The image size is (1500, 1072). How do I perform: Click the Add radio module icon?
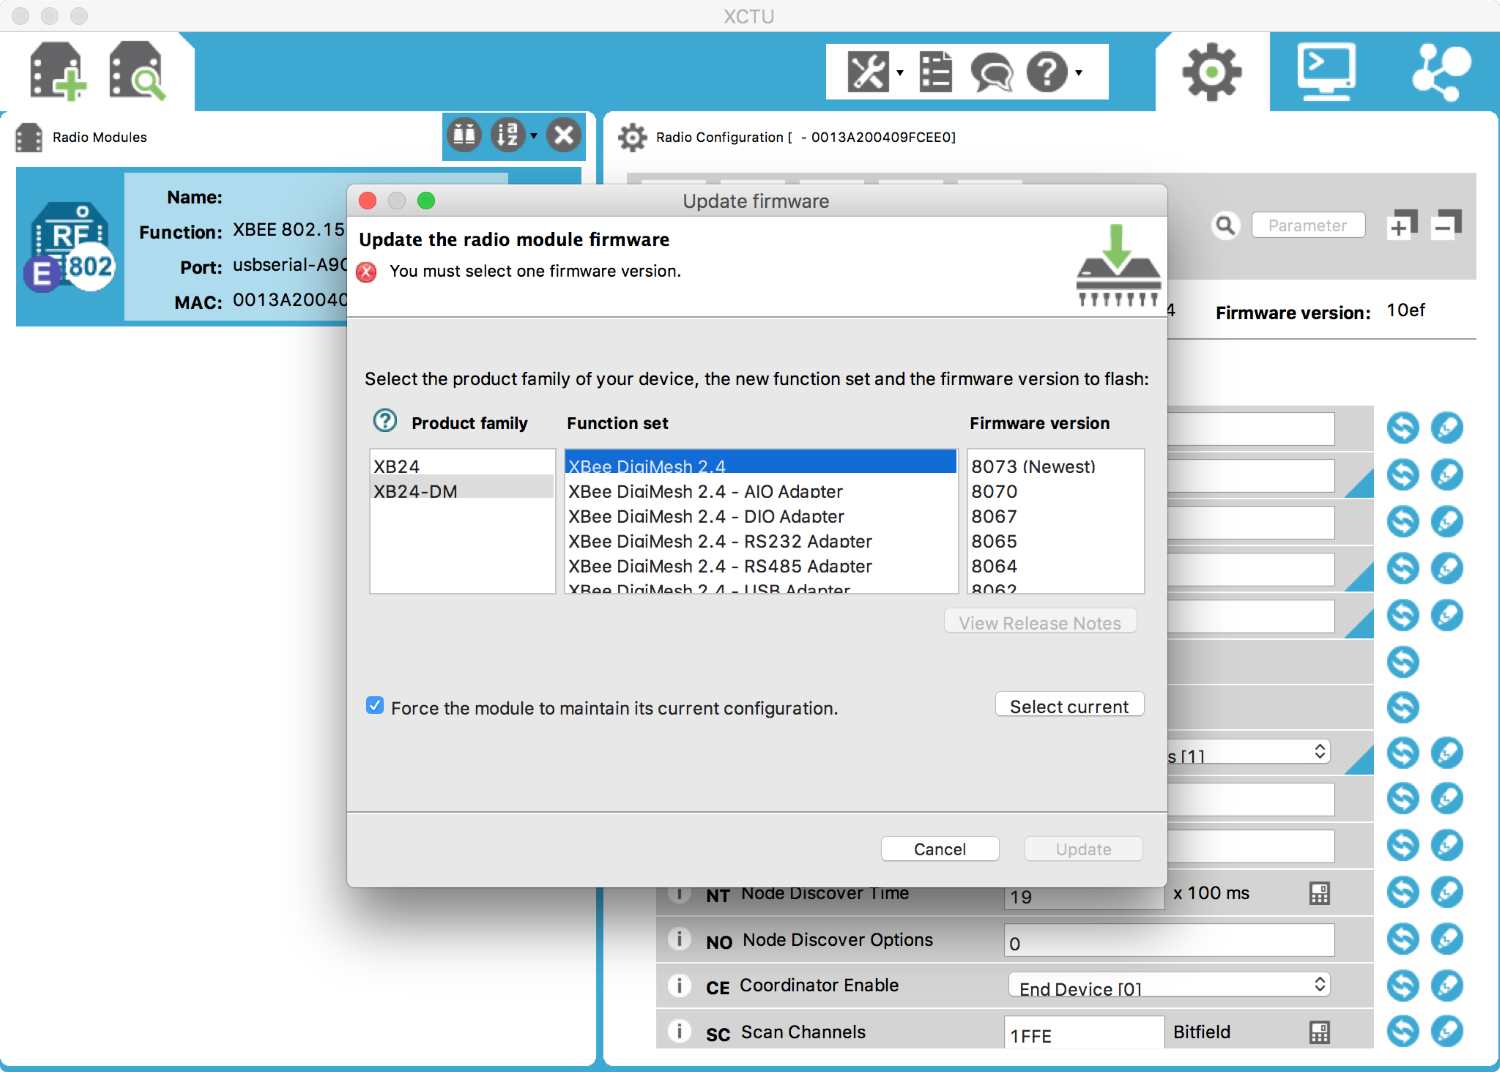coord(56,72)
